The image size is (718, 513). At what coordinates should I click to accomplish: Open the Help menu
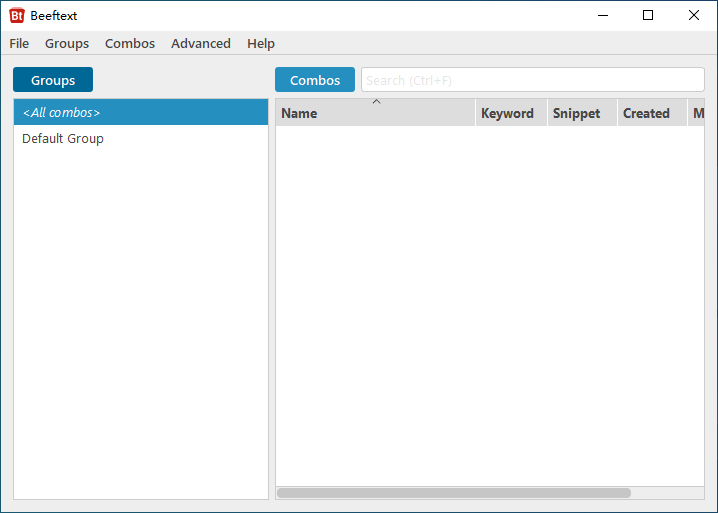point(261,43)
